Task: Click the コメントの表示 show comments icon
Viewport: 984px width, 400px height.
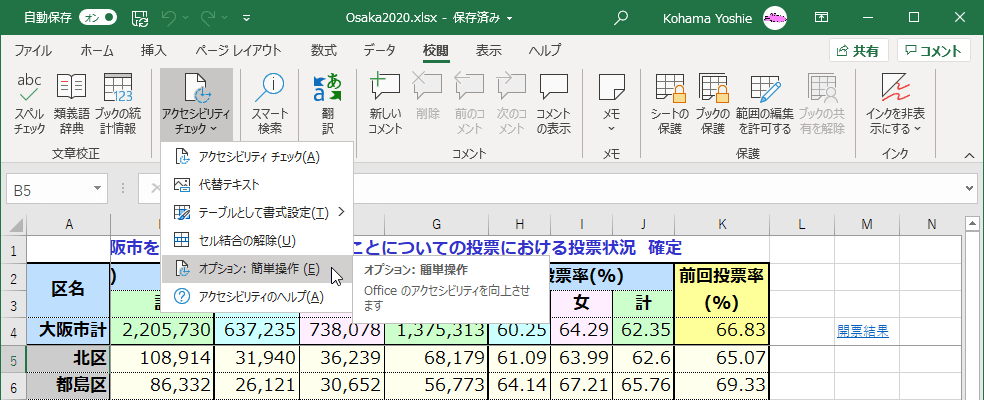Action: [553, 87]
